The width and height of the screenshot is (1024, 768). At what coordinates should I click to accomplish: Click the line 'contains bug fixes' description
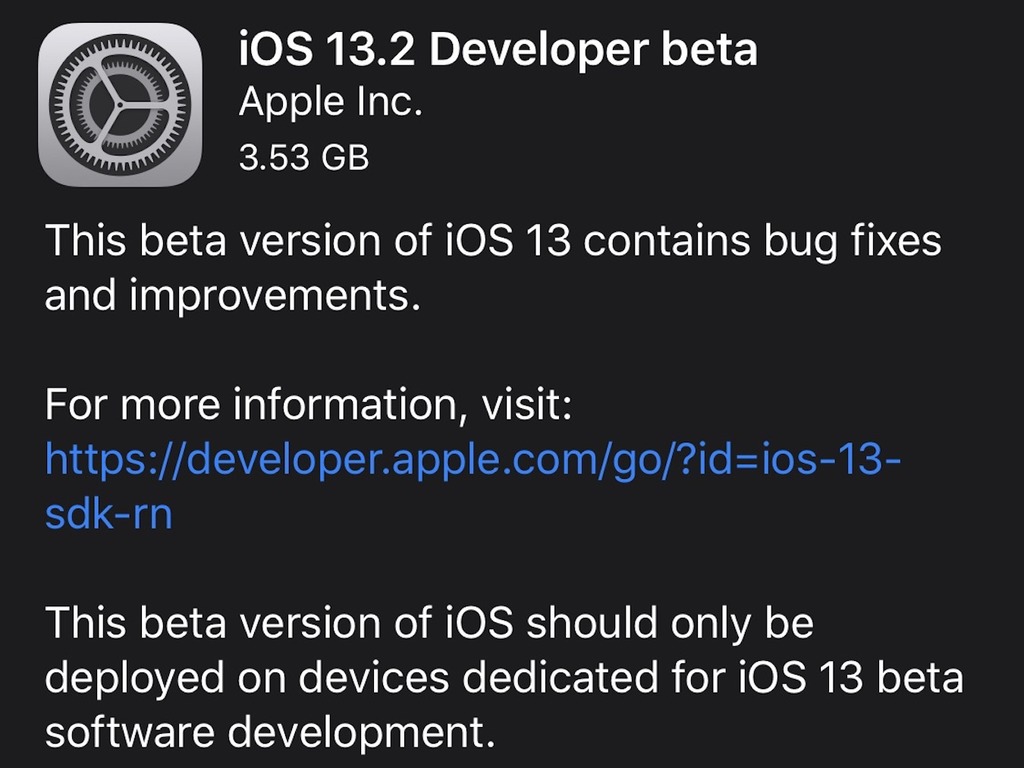(762, 241)
